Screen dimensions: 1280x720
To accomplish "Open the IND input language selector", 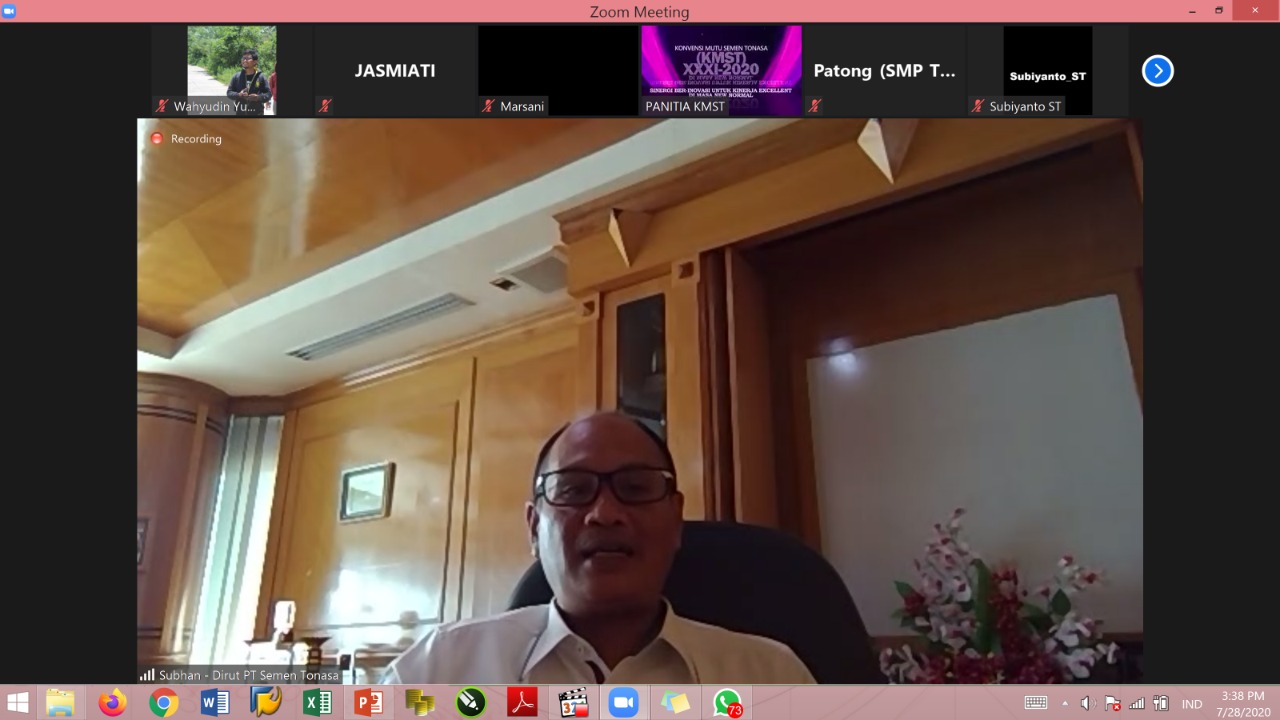I will pyautogui.click(x=1192, y=703).
